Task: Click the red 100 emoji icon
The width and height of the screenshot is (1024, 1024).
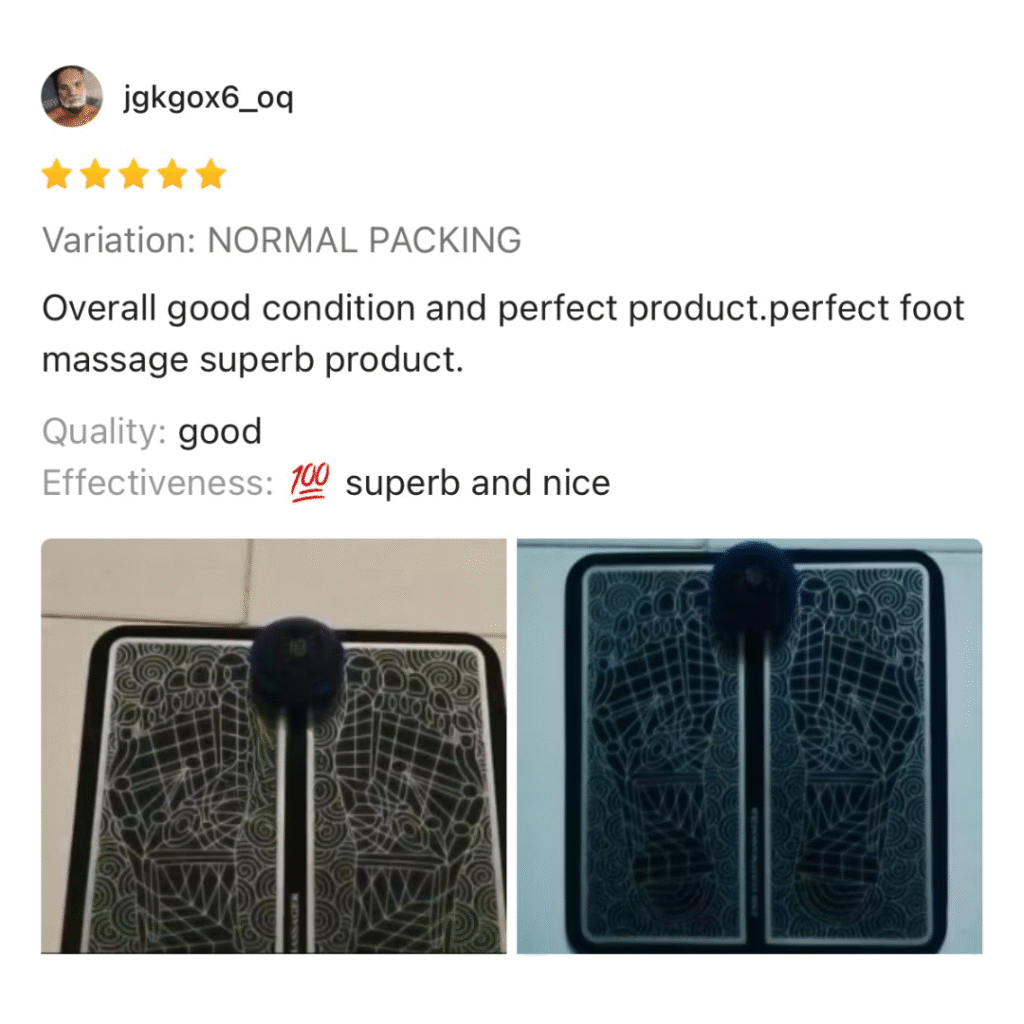Action: 310,483
